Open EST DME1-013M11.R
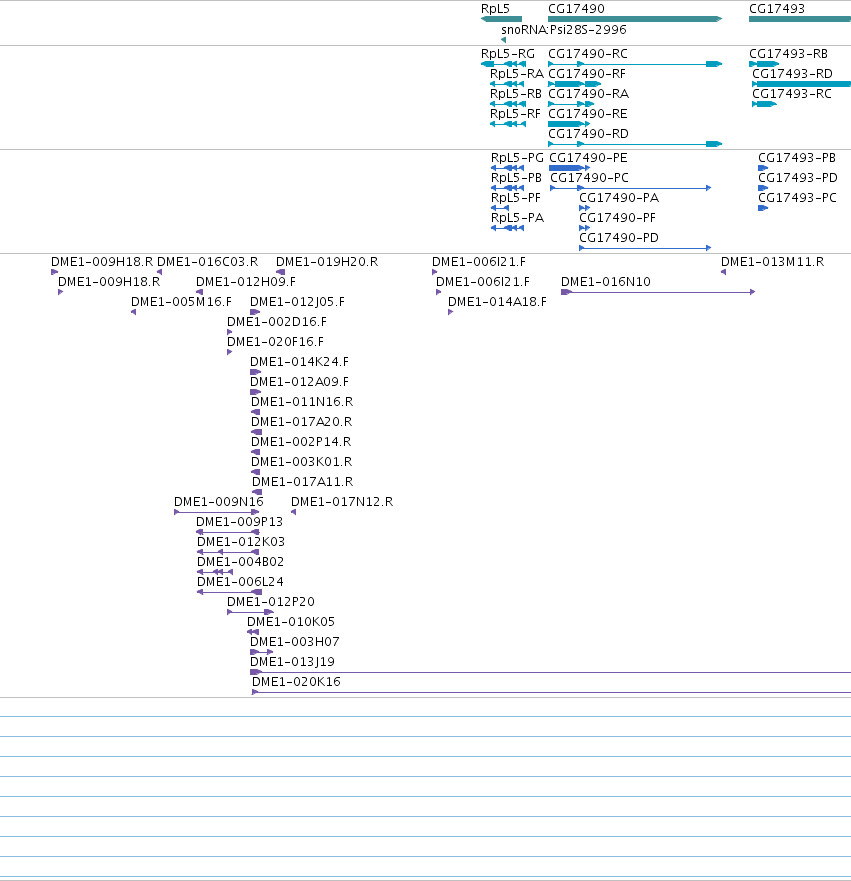 click(x=723, y=272)
